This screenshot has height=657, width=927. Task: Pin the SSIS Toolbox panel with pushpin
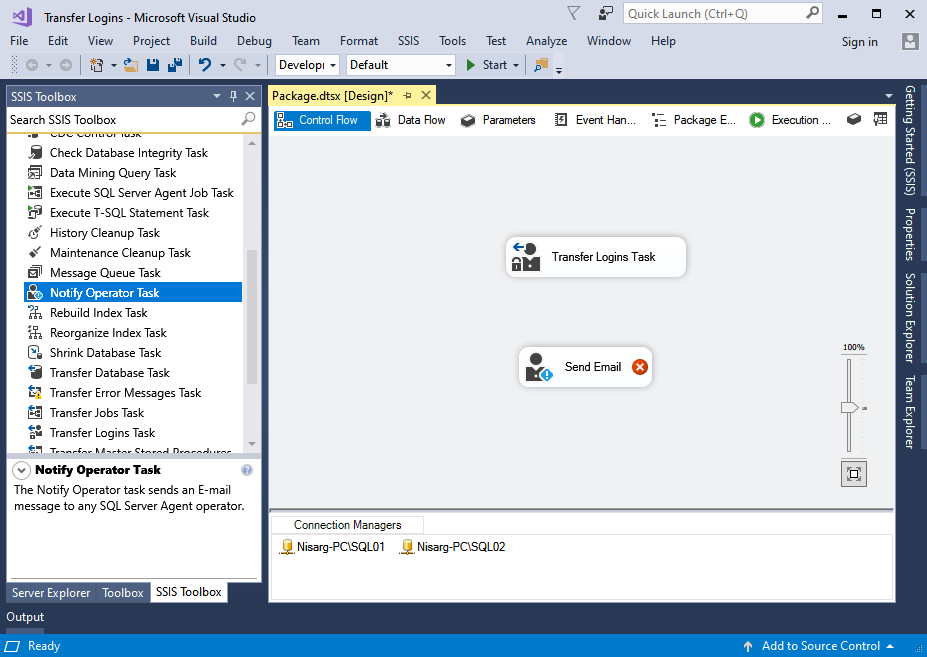point(234,96)
